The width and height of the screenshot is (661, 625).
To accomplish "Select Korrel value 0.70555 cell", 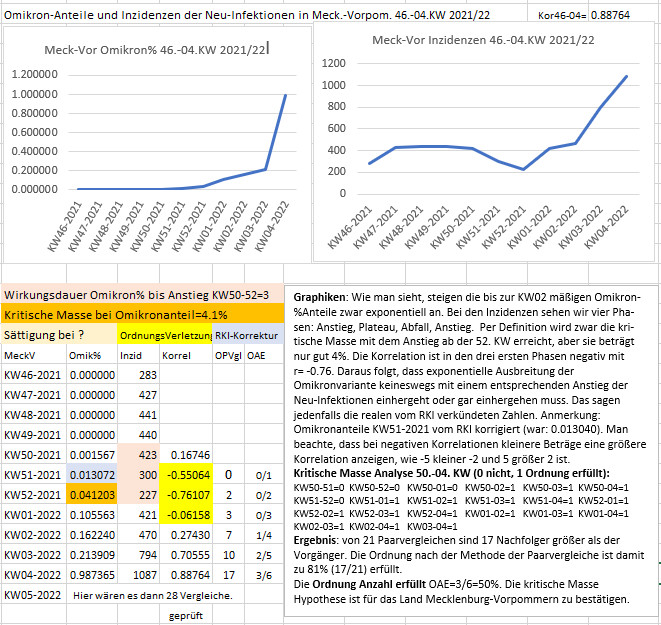I will tap(186, 555).
